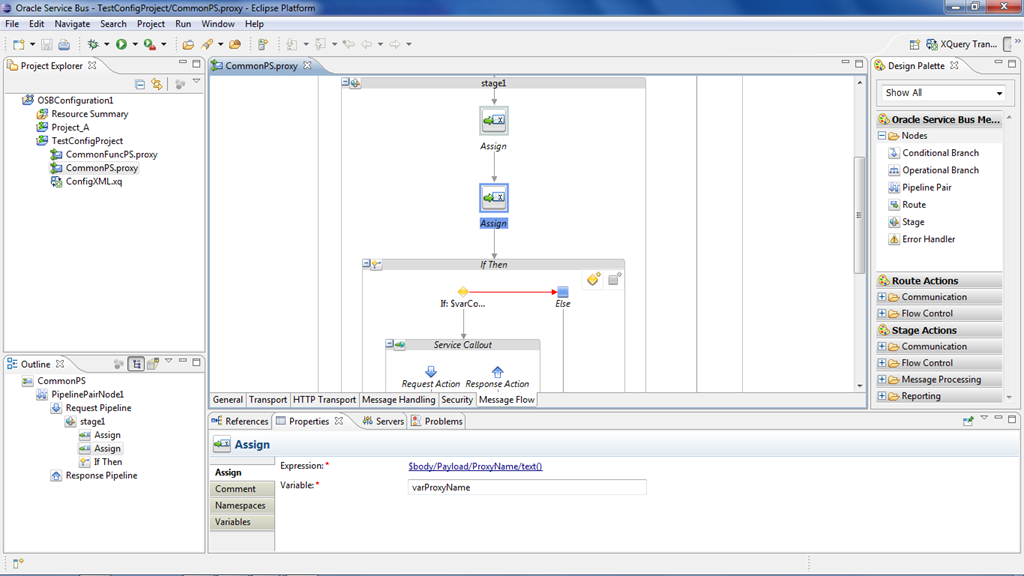Toggle the highlighted tree view button in Outline
Image resolution: width=1024 pixels, height=576 pixels.
pyautogui.click(x=137, y=364)
